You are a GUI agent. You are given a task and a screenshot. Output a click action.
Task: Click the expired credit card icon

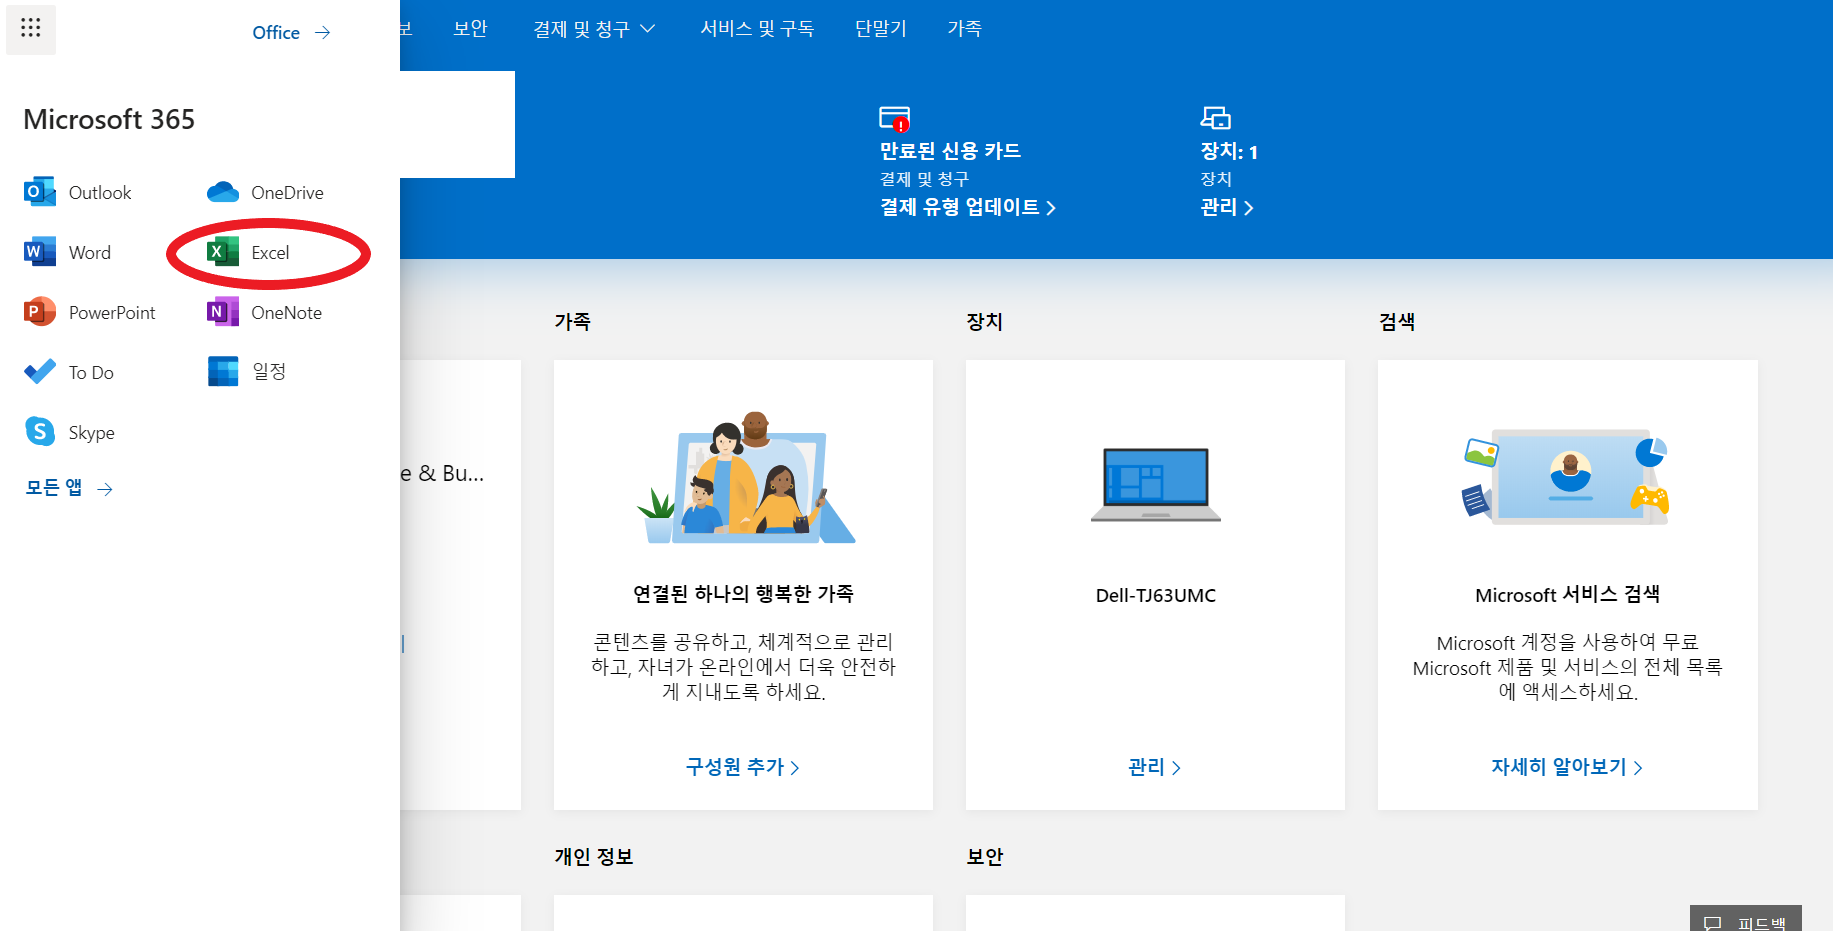pos(894,119)
